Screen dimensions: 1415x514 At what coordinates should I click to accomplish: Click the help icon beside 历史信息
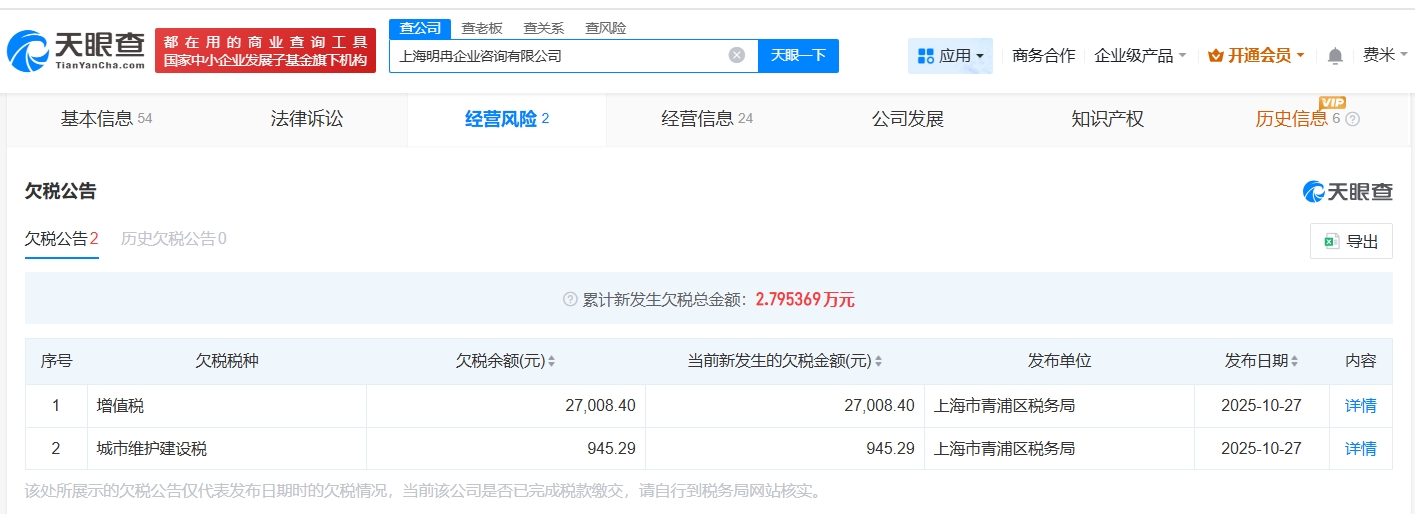pos(1353,120)
